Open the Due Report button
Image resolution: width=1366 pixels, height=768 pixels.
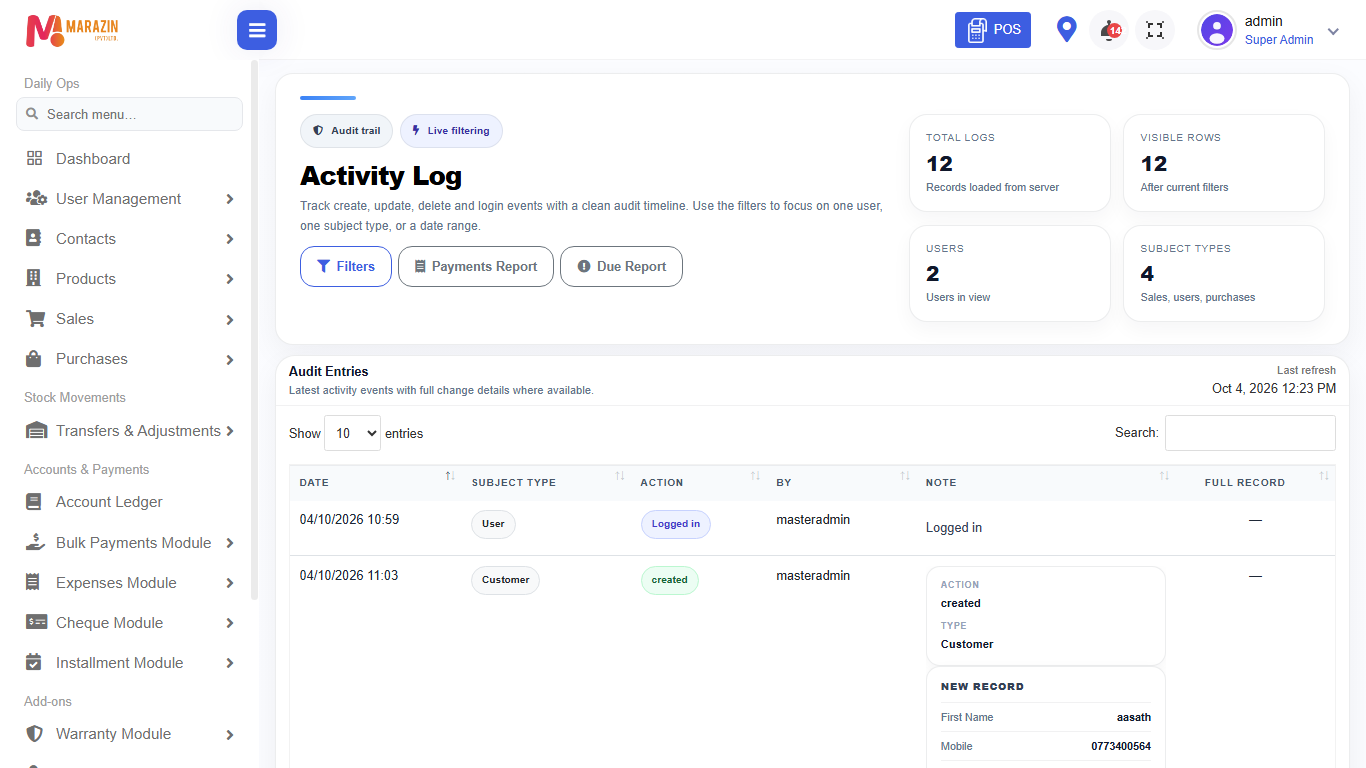coord(621,267)
